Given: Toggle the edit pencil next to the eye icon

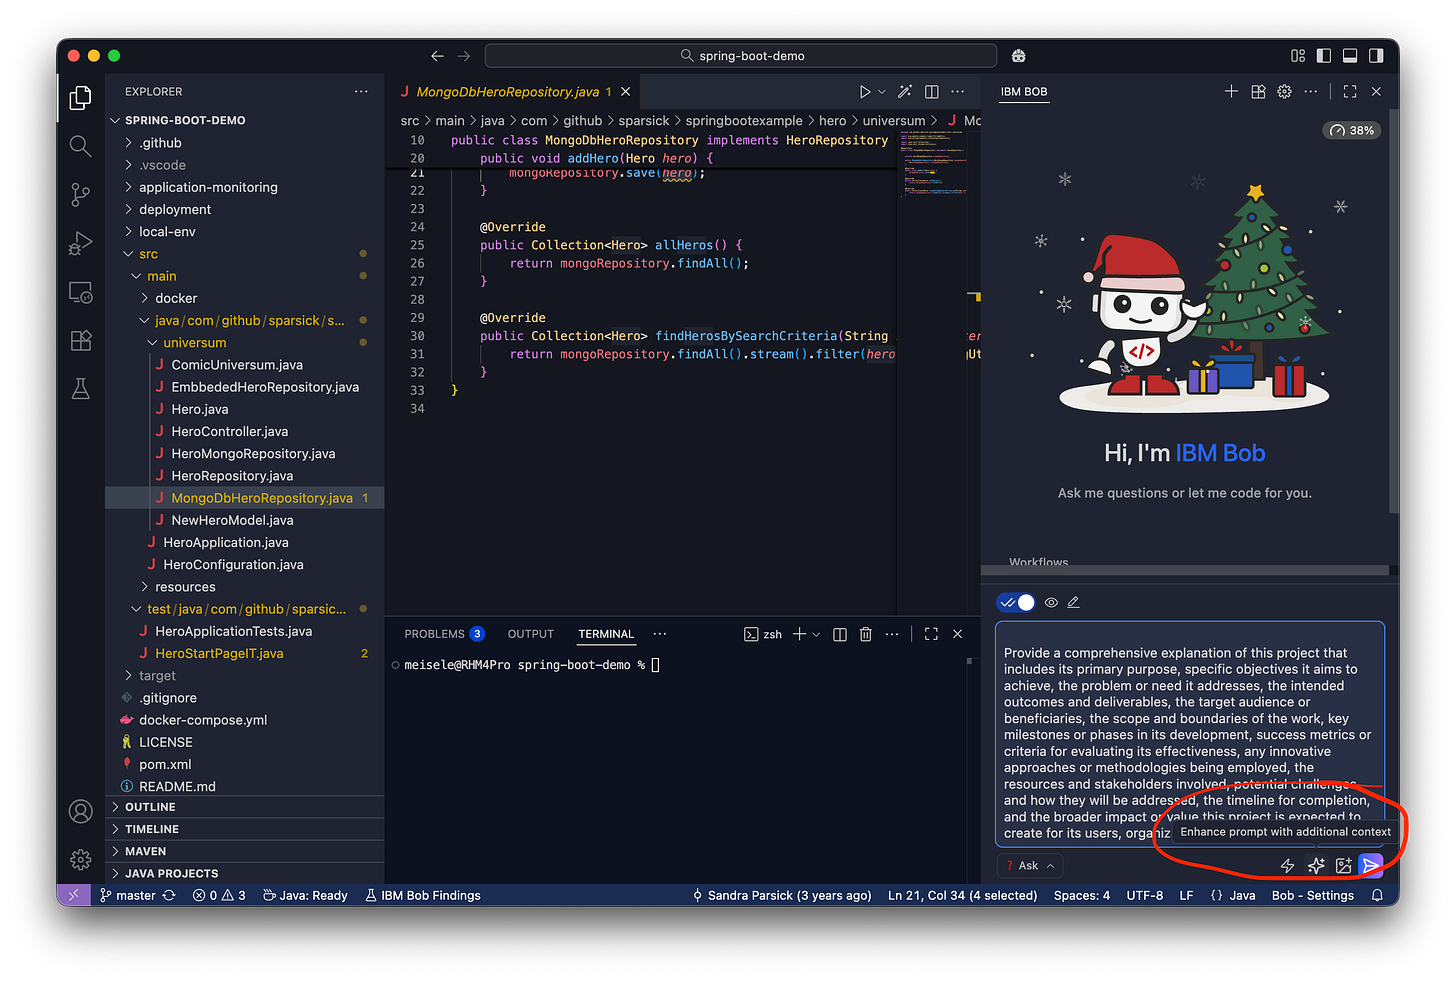Looking at the screenshot, I should 1073,602.
